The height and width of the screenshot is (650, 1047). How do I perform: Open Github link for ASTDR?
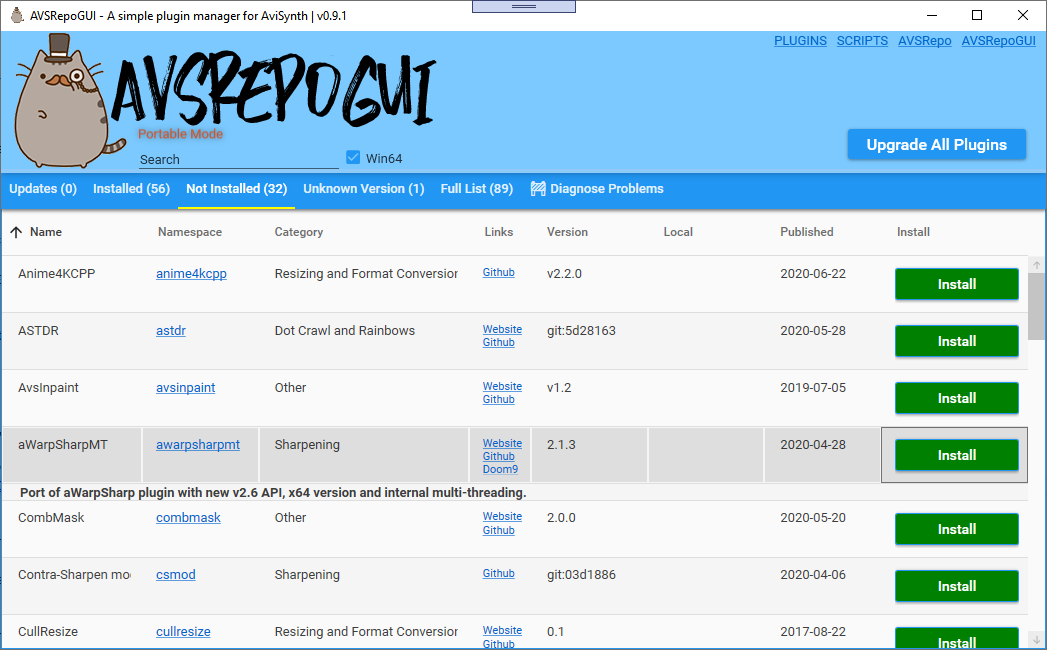[499, 343]
